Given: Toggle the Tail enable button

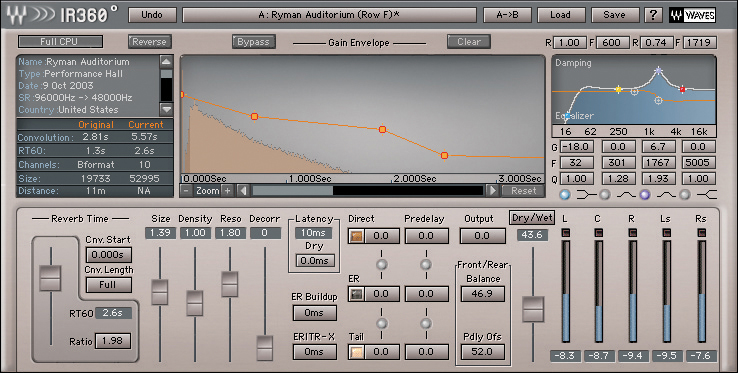Looking at the screenshot, I should pyautogui.click(x=356, y=352).
